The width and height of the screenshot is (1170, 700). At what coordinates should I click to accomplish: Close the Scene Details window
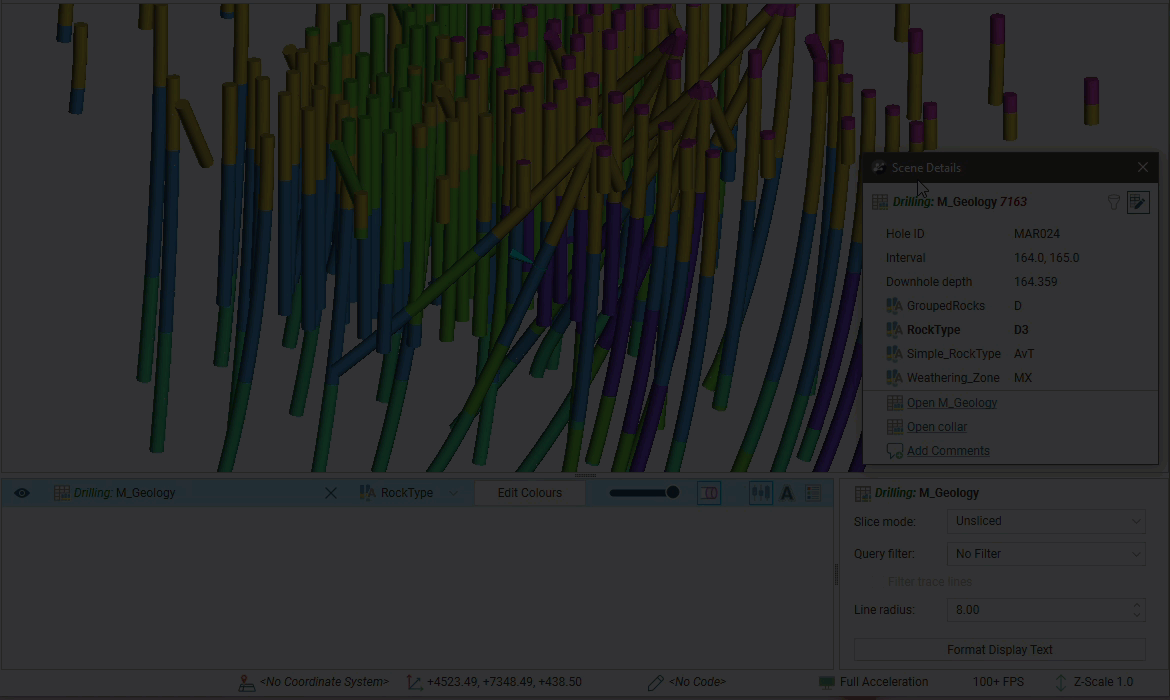pos(1142,167)
